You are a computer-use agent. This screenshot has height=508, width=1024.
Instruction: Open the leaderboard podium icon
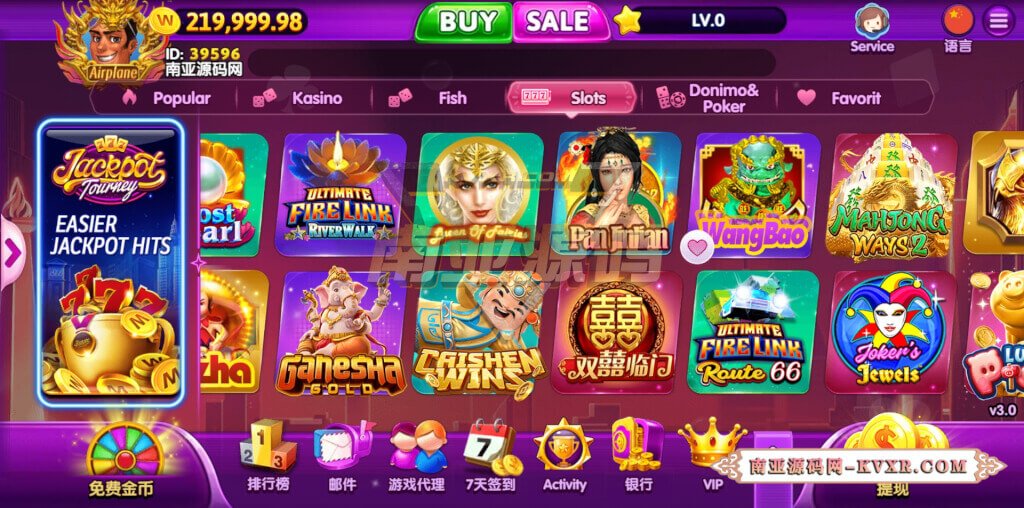(268, 445)
